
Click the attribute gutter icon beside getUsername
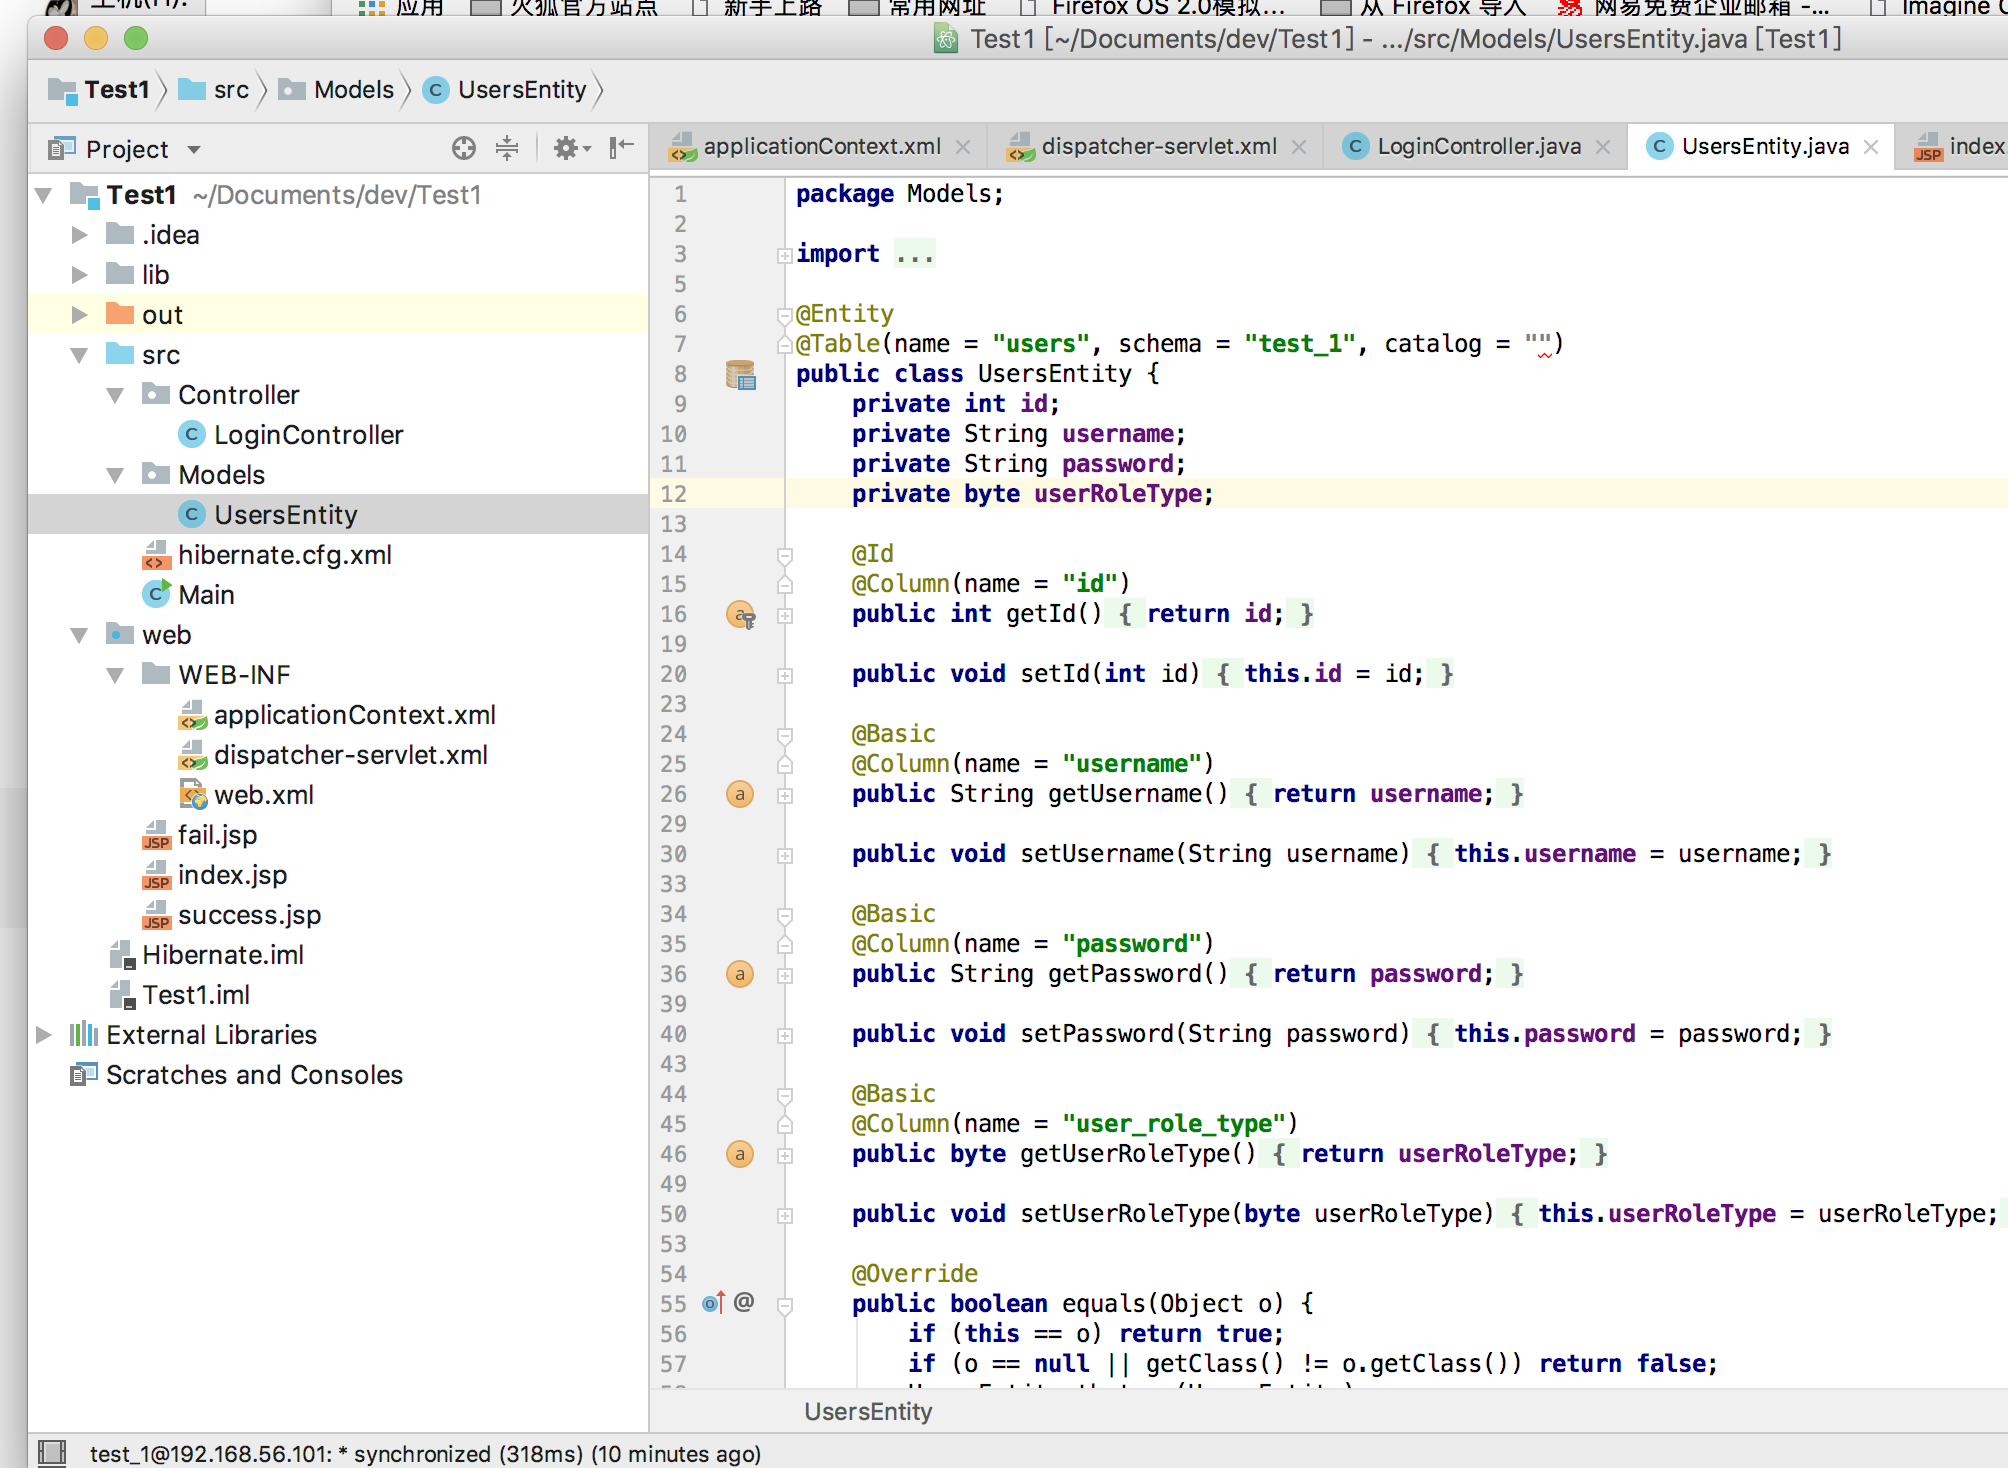[x=739, y=794]
